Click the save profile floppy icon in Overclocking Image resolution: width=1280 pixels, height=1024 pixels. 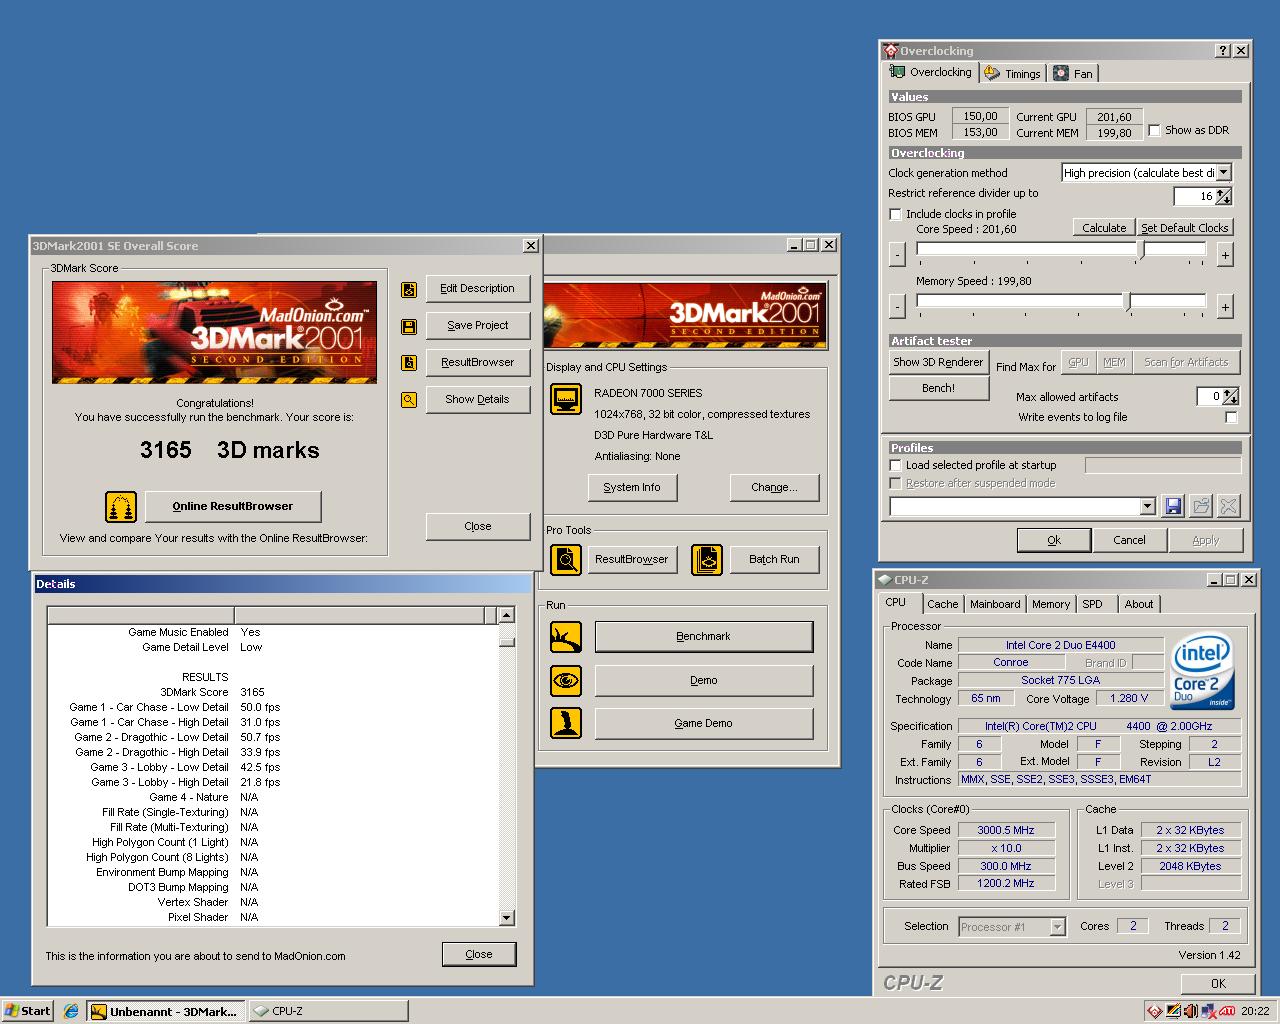1173,507
